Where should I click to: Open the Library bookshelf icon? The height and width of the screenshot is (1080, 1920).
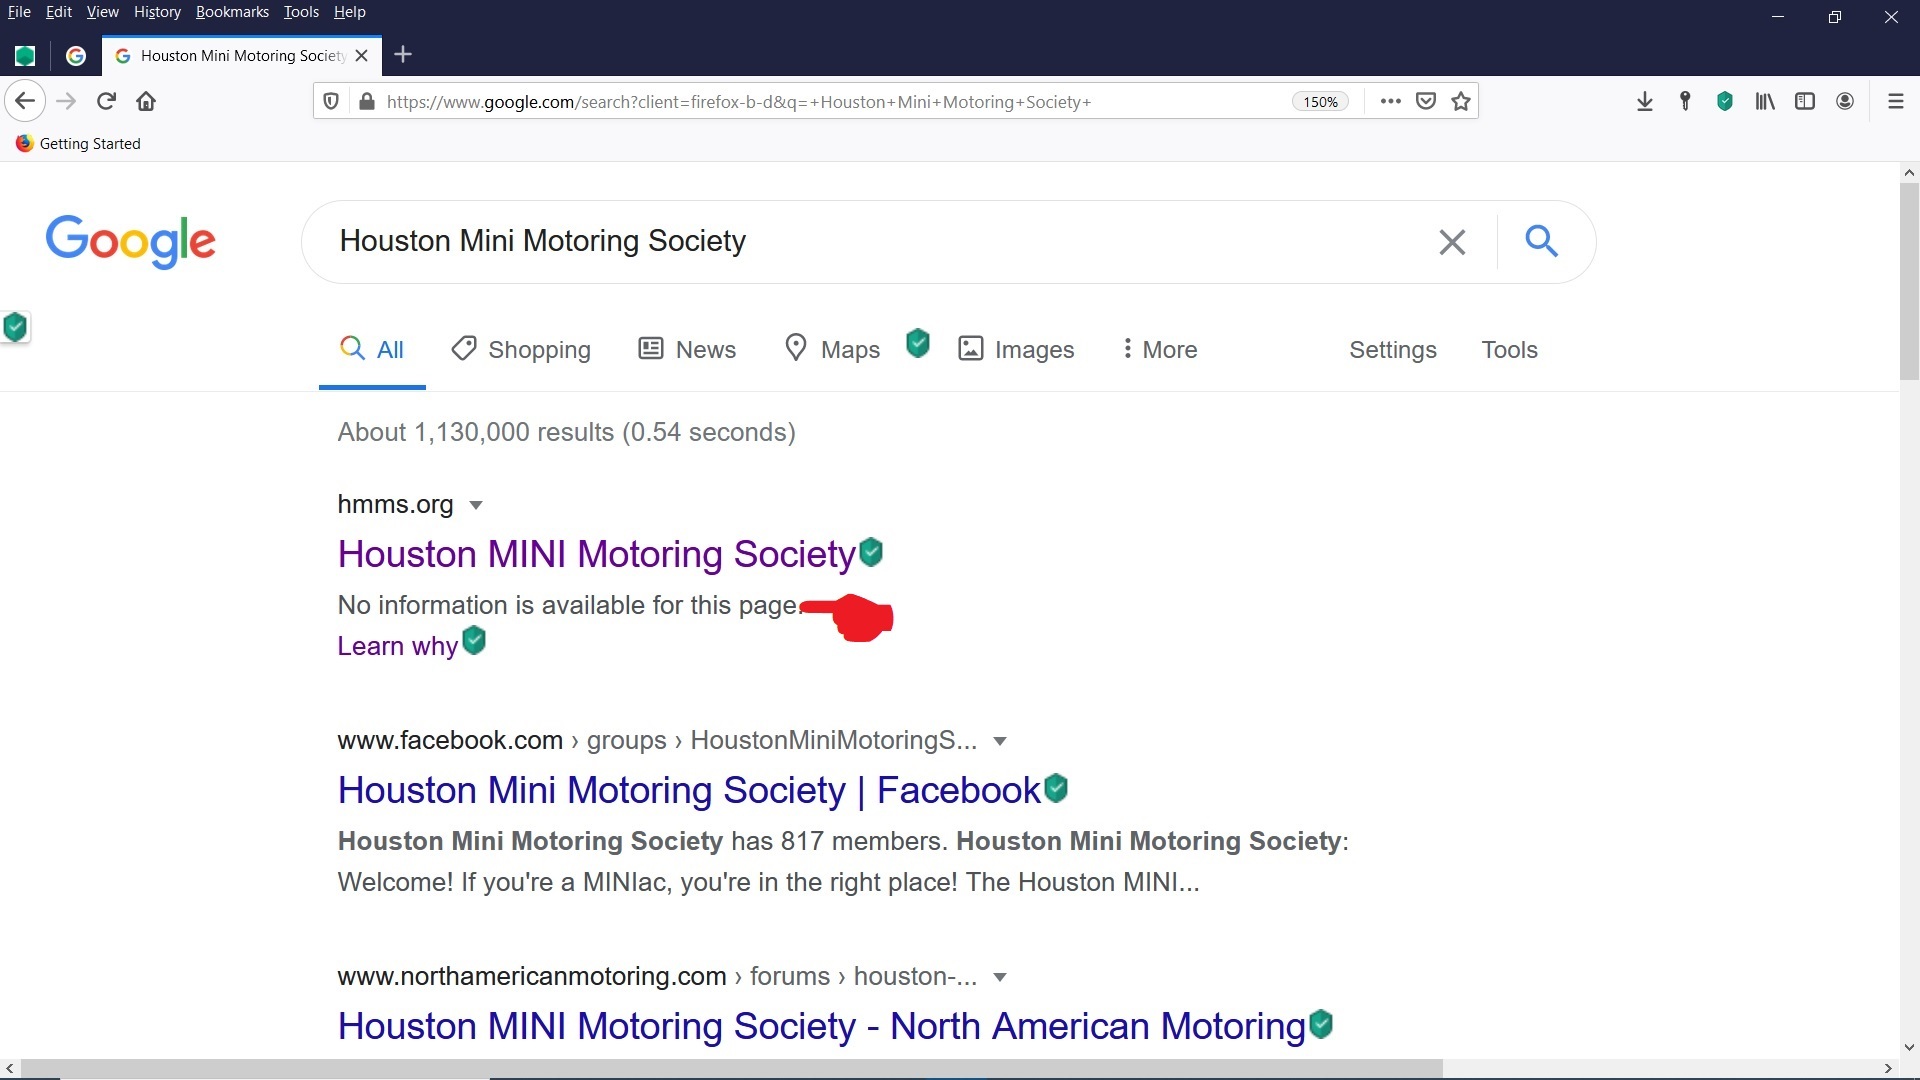tap(1765, 101)
